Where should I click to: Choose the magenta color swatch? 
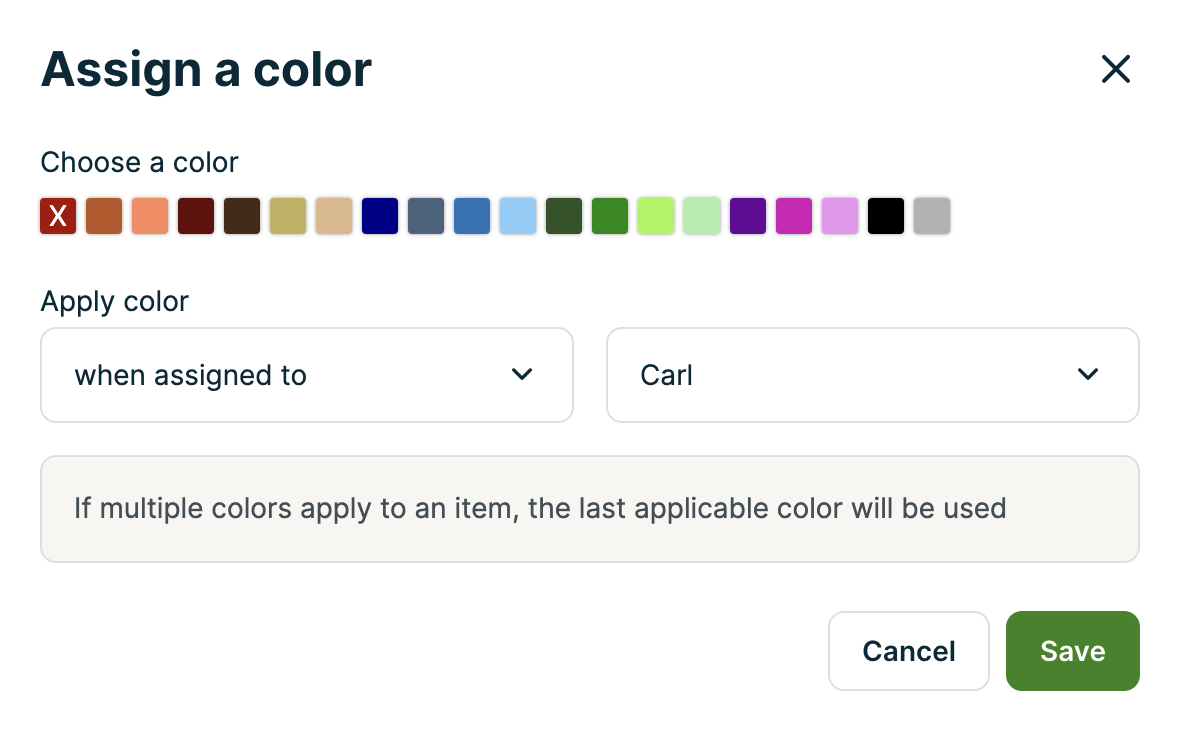point(793,215)
